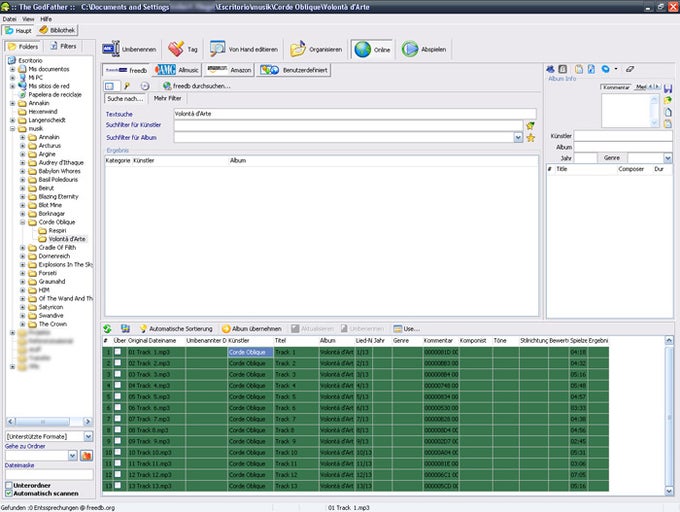Open the Genre dropdown in Album Info
This screenshot has width=680, height=512.
click(668, 158)
